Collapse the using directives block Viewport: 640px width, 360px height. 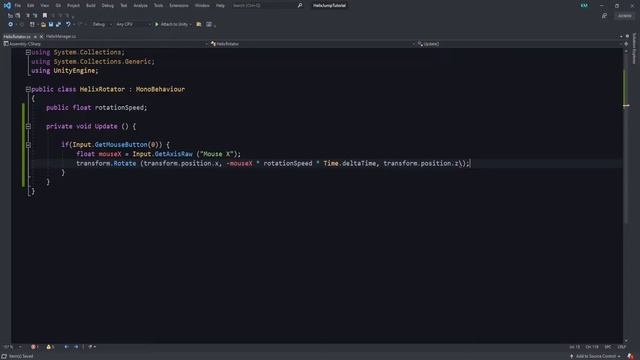click(x=28, y=52)
